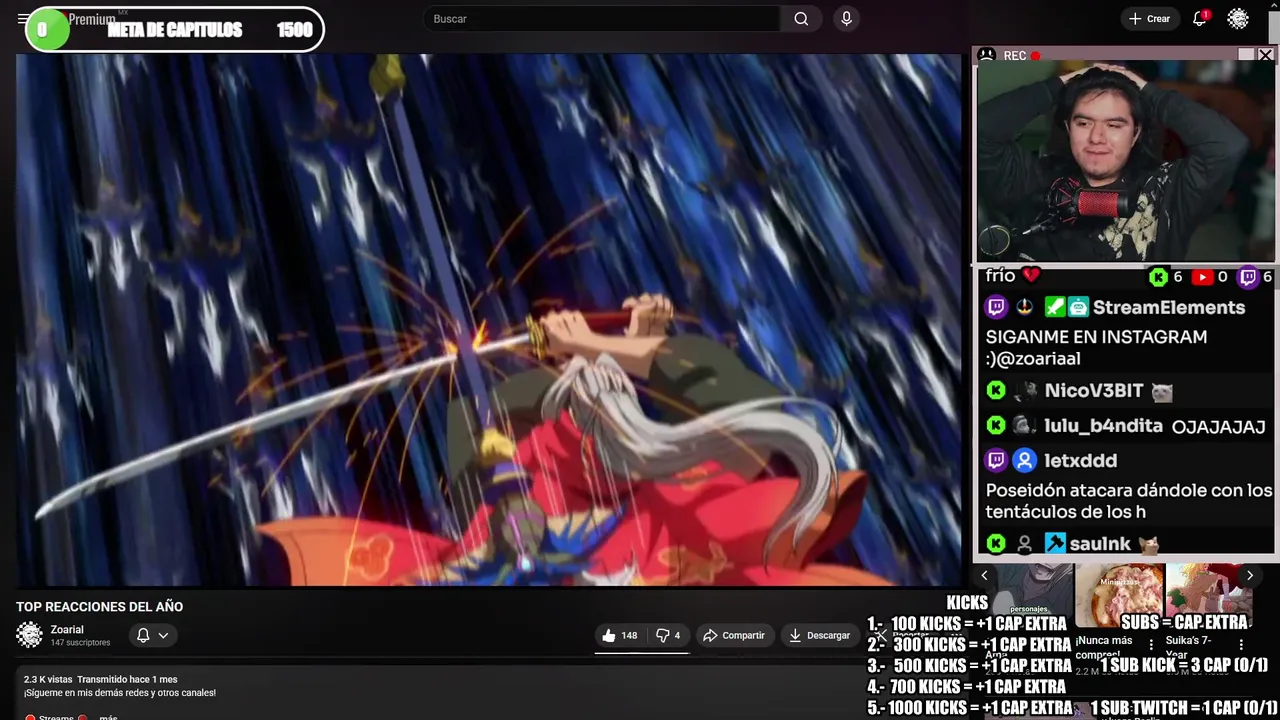This screenshot has width=1280, height=720.
Task: Click saulnk username in chat
Action: 1100,544
